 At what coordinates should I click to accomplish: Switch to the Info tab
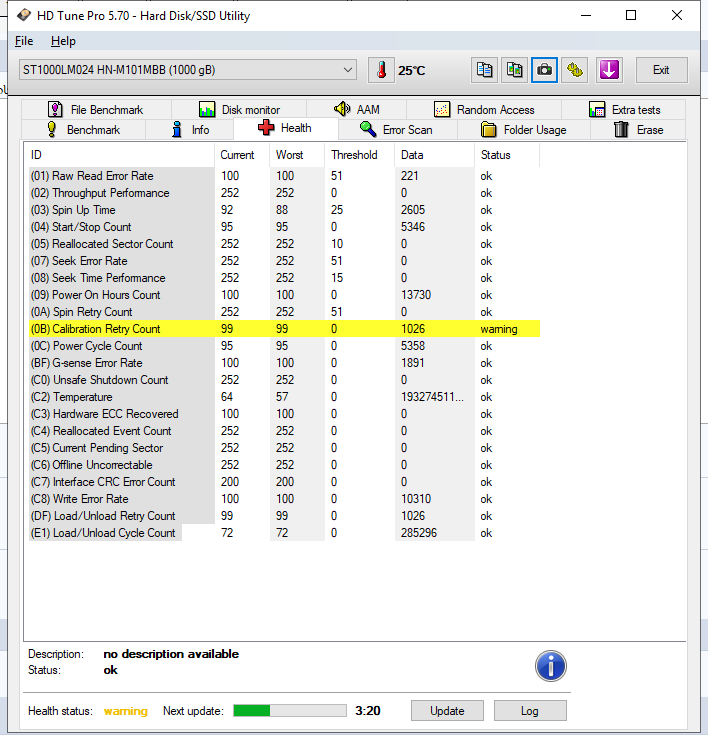[x=190, y=130]
